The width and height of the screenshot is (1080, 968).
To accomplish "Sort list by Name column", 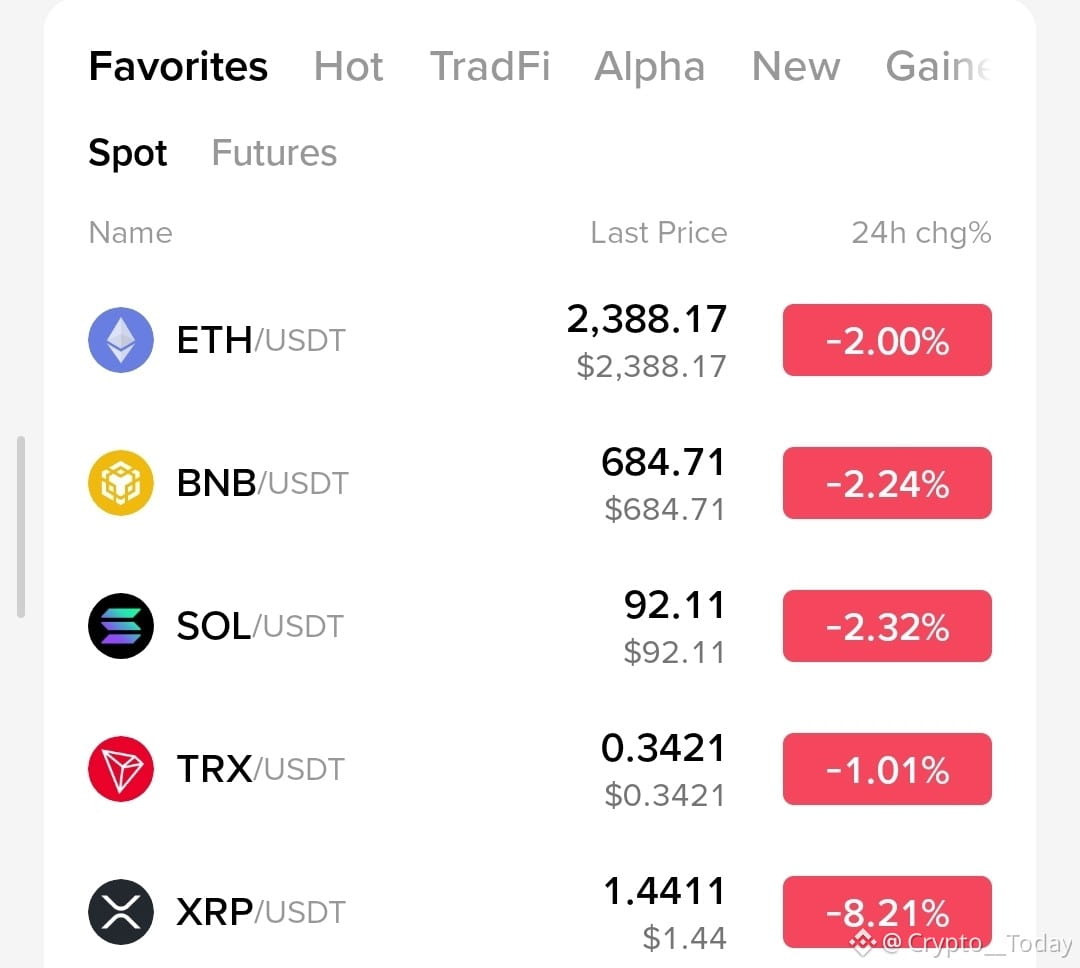I will pyautogui.click(x=130, y=233).
